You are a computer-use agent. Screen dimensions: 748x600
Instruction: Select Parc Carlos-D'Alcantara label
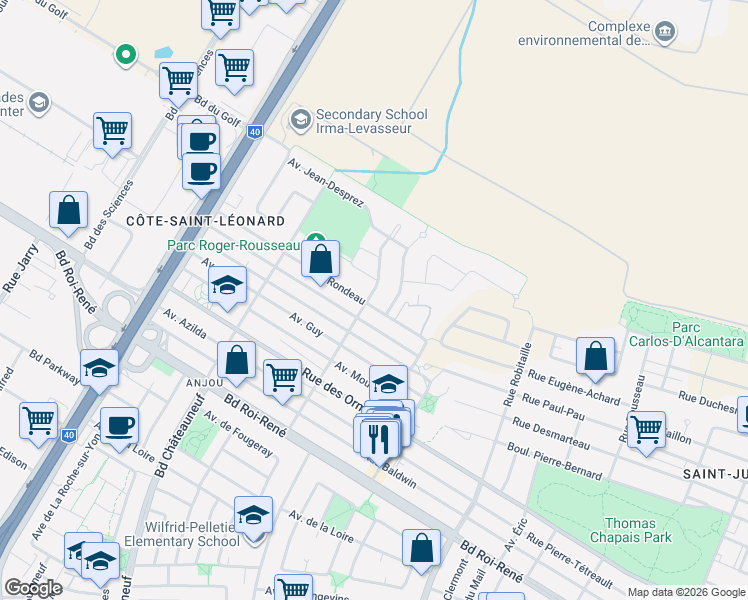point(686,334)
